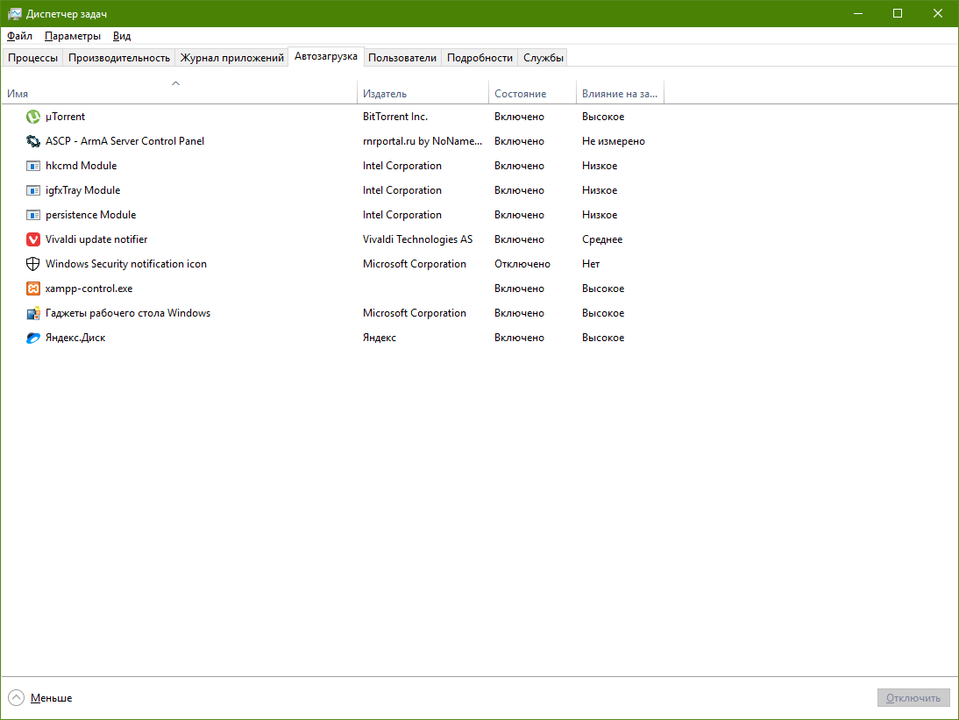Open the Файл menu
This screenshot has width=959, height=720.
tap(20, 36)
